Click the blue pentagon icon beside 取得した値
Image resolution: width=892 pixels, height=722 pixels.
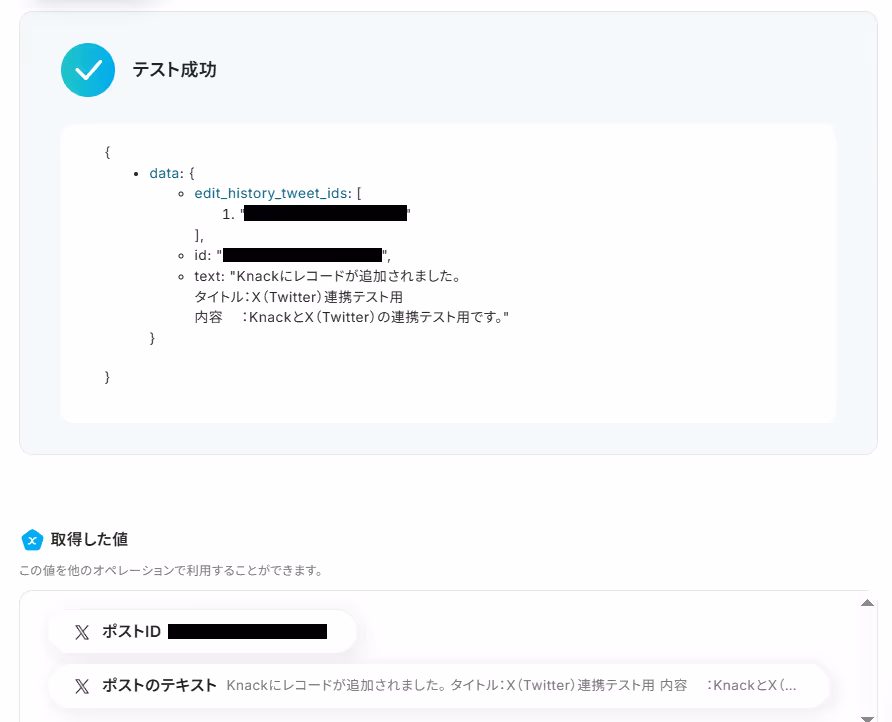click(x=32, y=540)
